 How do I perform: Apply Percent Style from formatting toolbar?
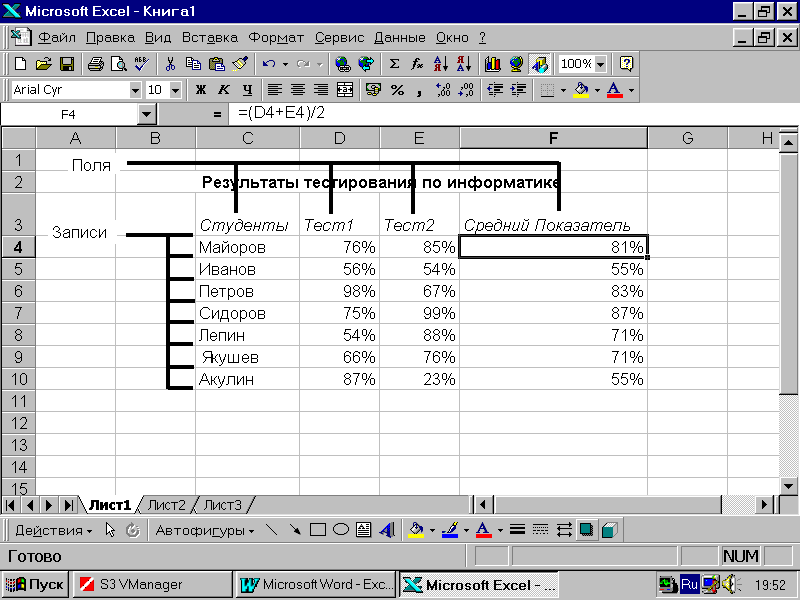coord(397,90)
